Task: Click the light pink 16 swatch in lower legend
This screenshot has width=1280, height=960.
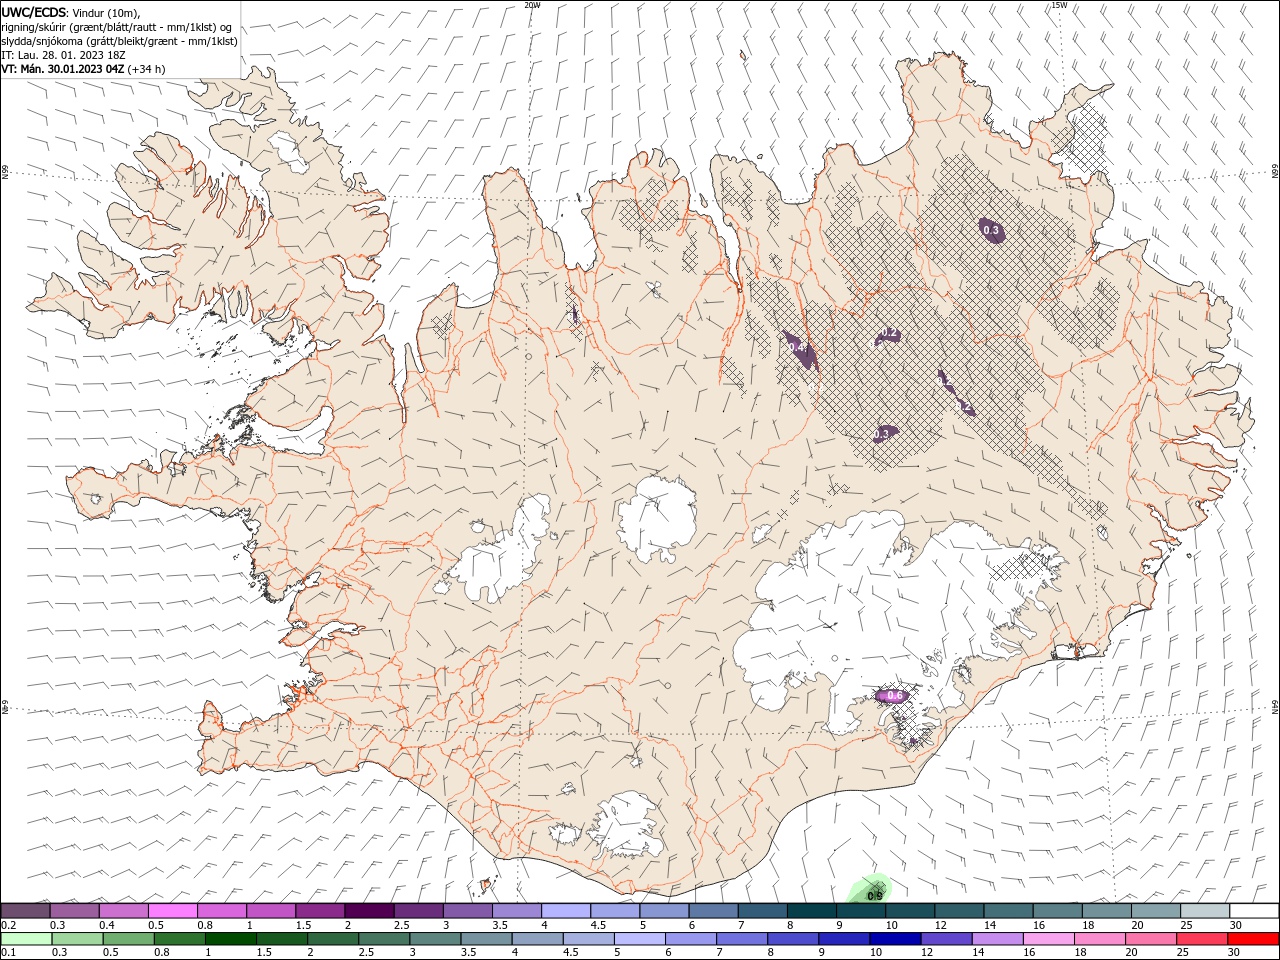Action: point(1048,939)
